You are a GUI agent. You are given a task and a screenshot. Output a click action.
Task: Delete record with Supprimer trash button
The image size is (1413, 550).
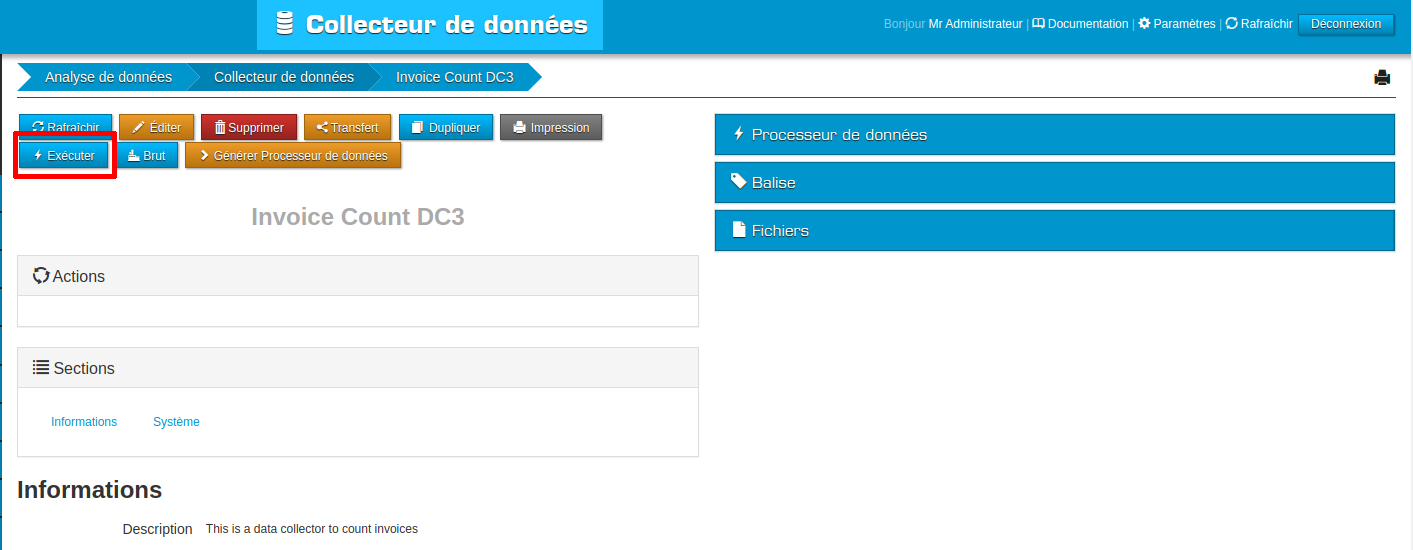(x=249, y=128)
